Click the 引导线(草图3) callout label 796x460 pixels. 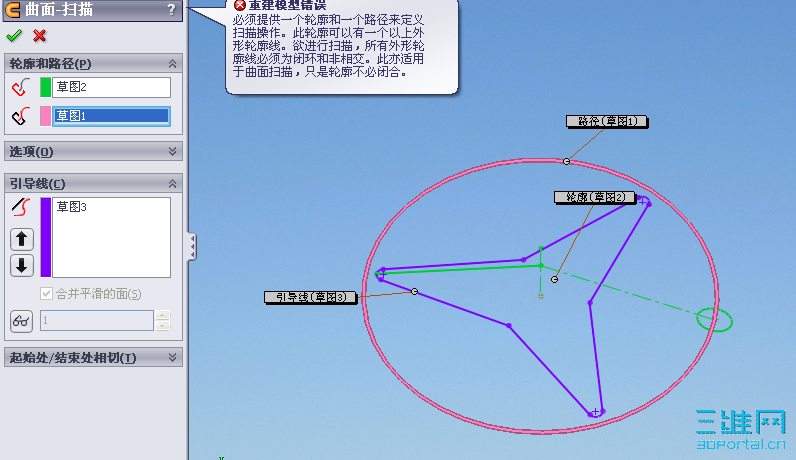click(x=310, y=297)
